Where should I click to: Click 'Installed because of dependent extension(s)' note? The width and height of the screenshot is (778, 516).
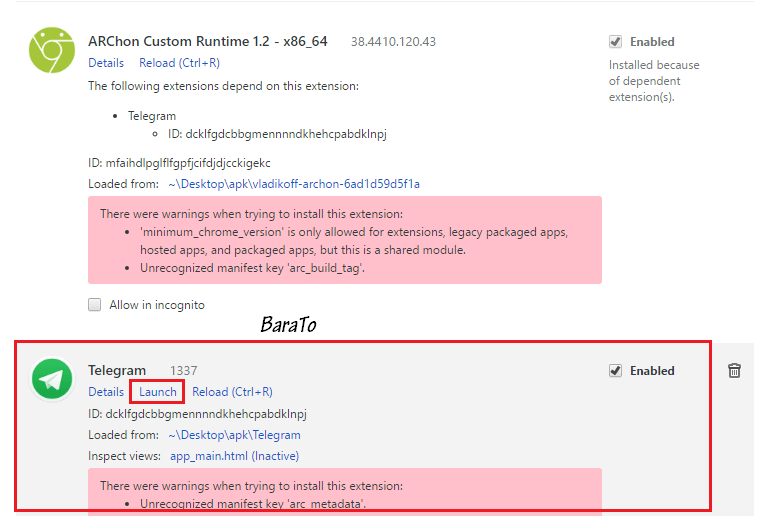tap(654, 81)
